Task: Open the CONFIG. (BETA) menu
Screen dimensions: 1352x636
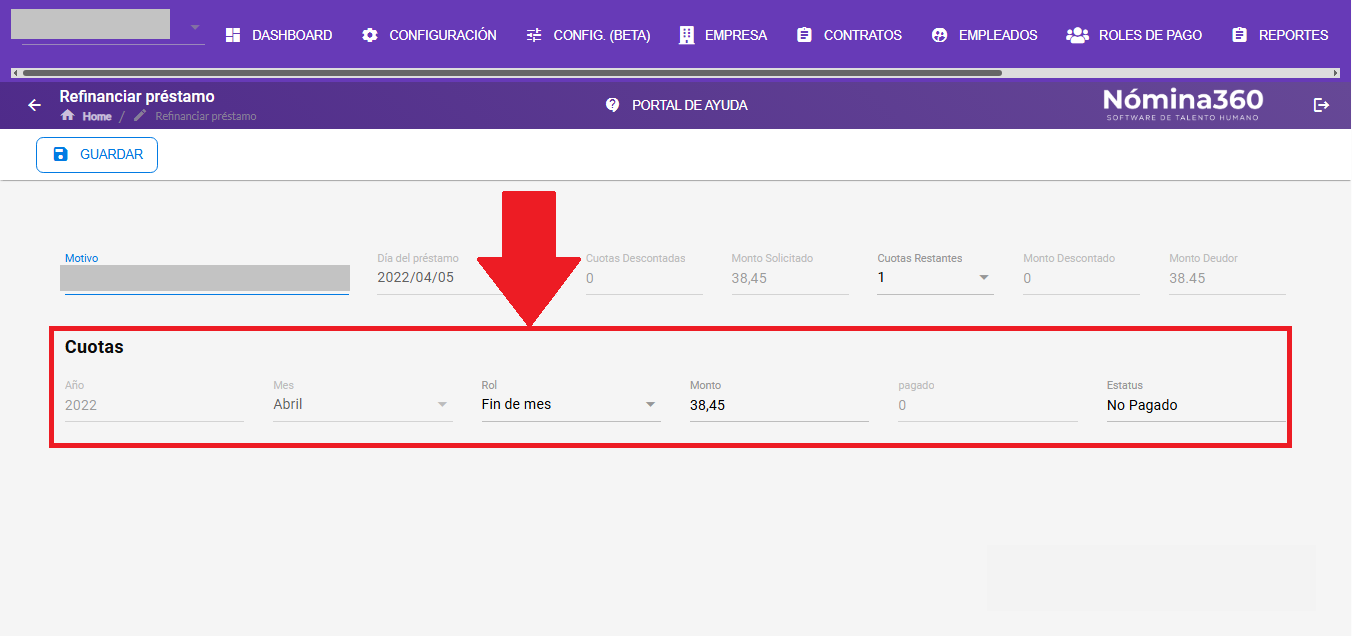Action: [x=589, y=35]
